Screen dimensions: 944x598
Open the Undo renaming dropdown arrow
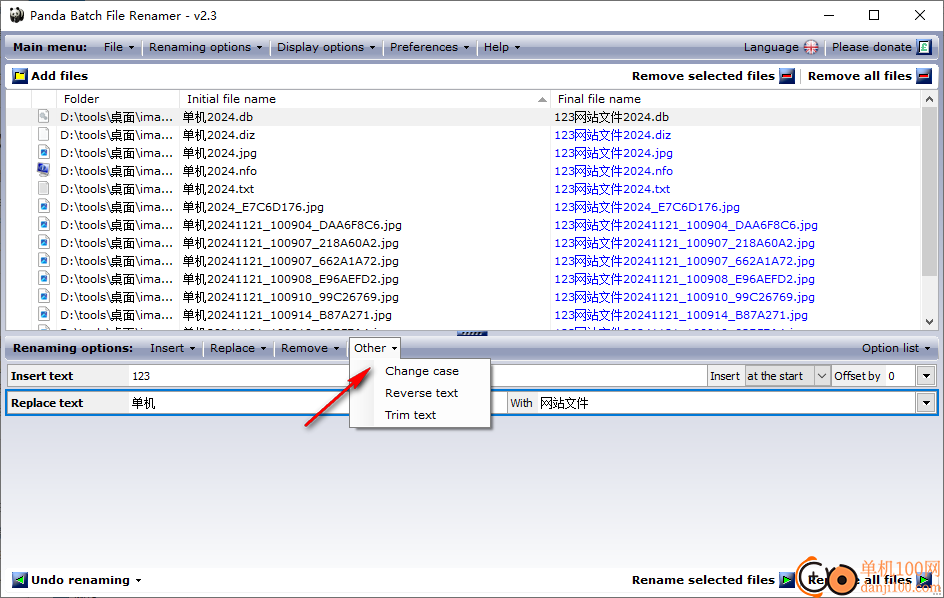[138, 581]
